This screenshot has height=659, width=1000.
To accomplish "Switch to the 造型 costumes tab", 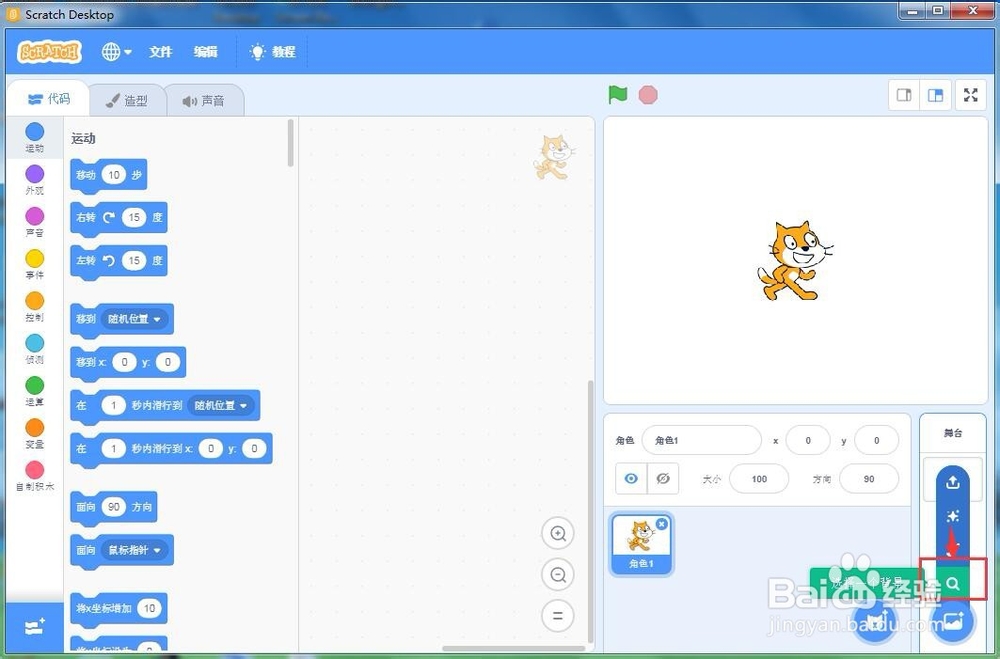I will (127, 101).
